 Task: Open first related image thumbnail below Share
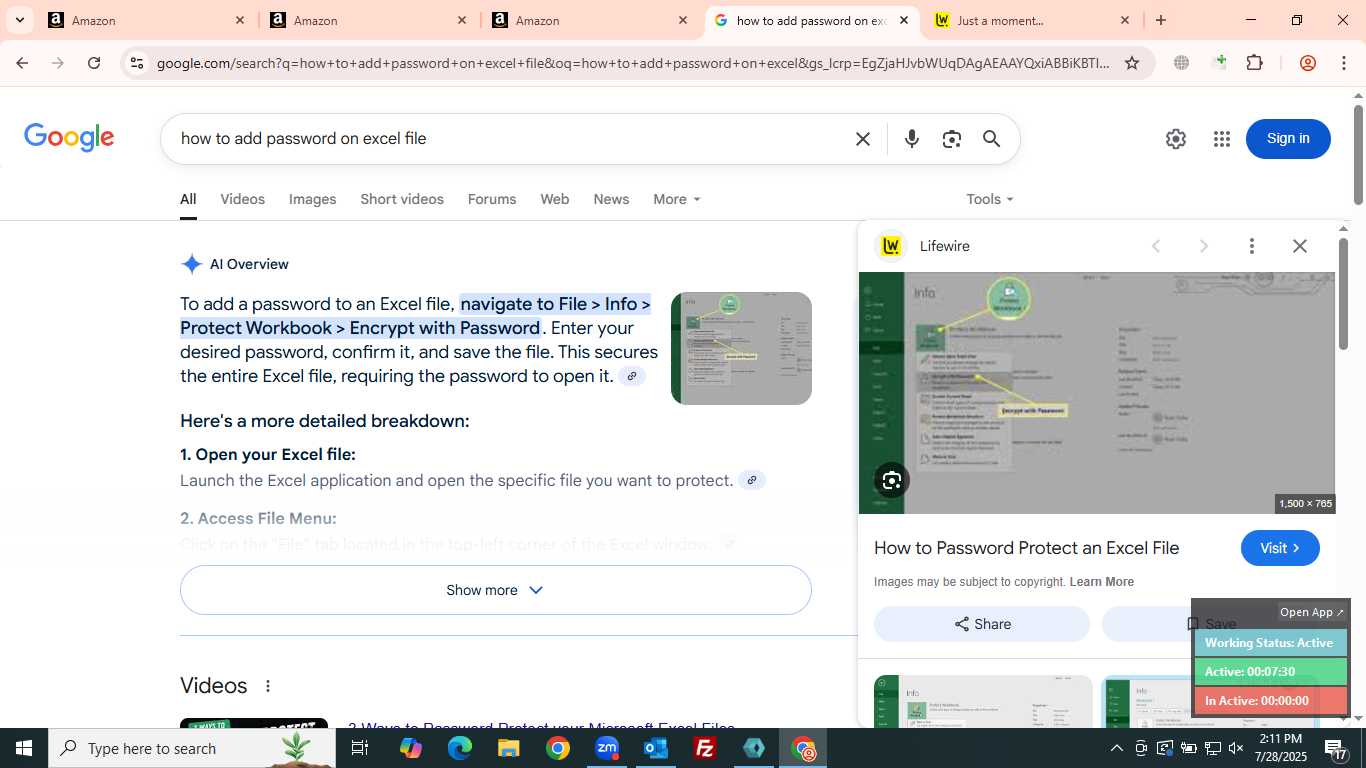pos(983,701)
